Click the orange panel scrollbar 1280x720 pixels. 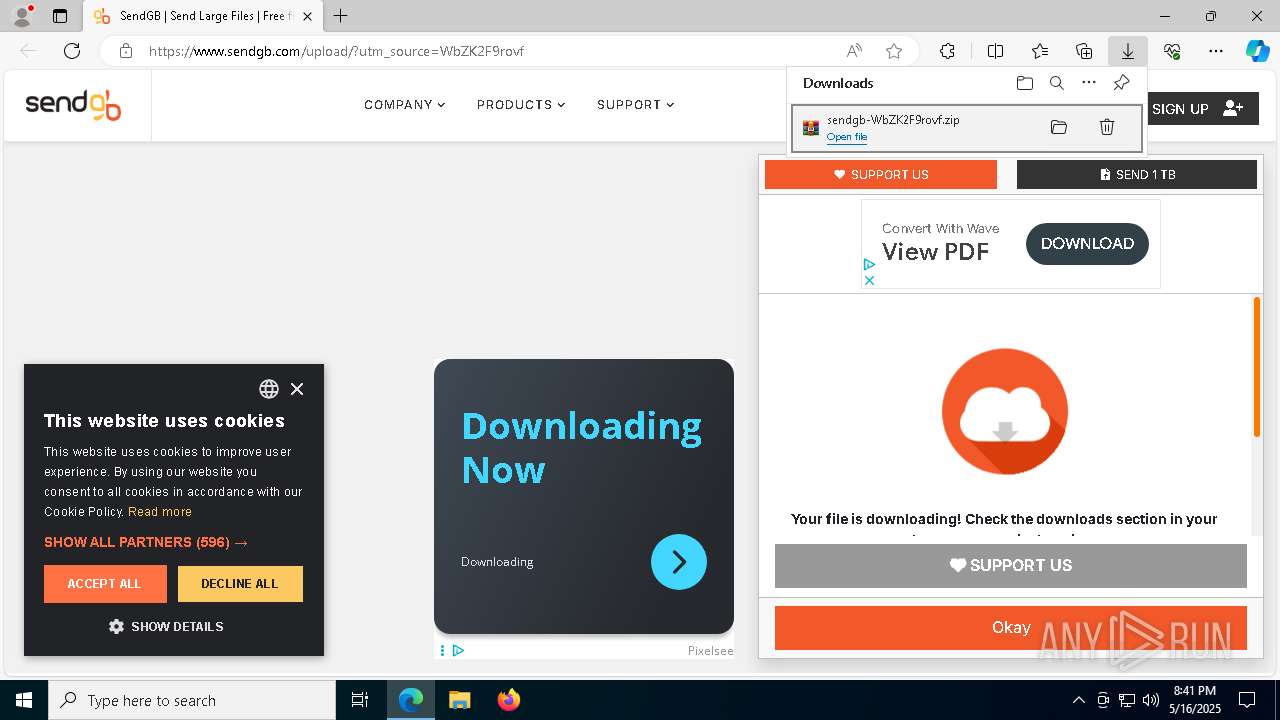pos(1257,367)
